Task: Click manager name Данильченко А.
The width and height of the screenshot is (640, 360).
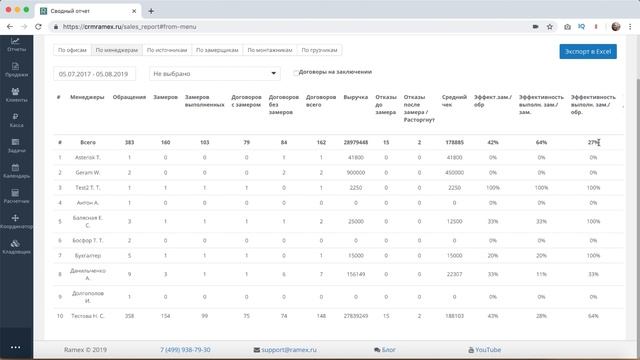Action: (88, 274)
